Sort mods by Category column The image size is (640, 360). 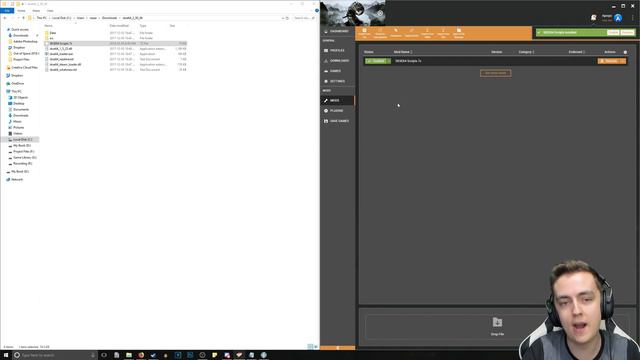click(x=526, y=52)
